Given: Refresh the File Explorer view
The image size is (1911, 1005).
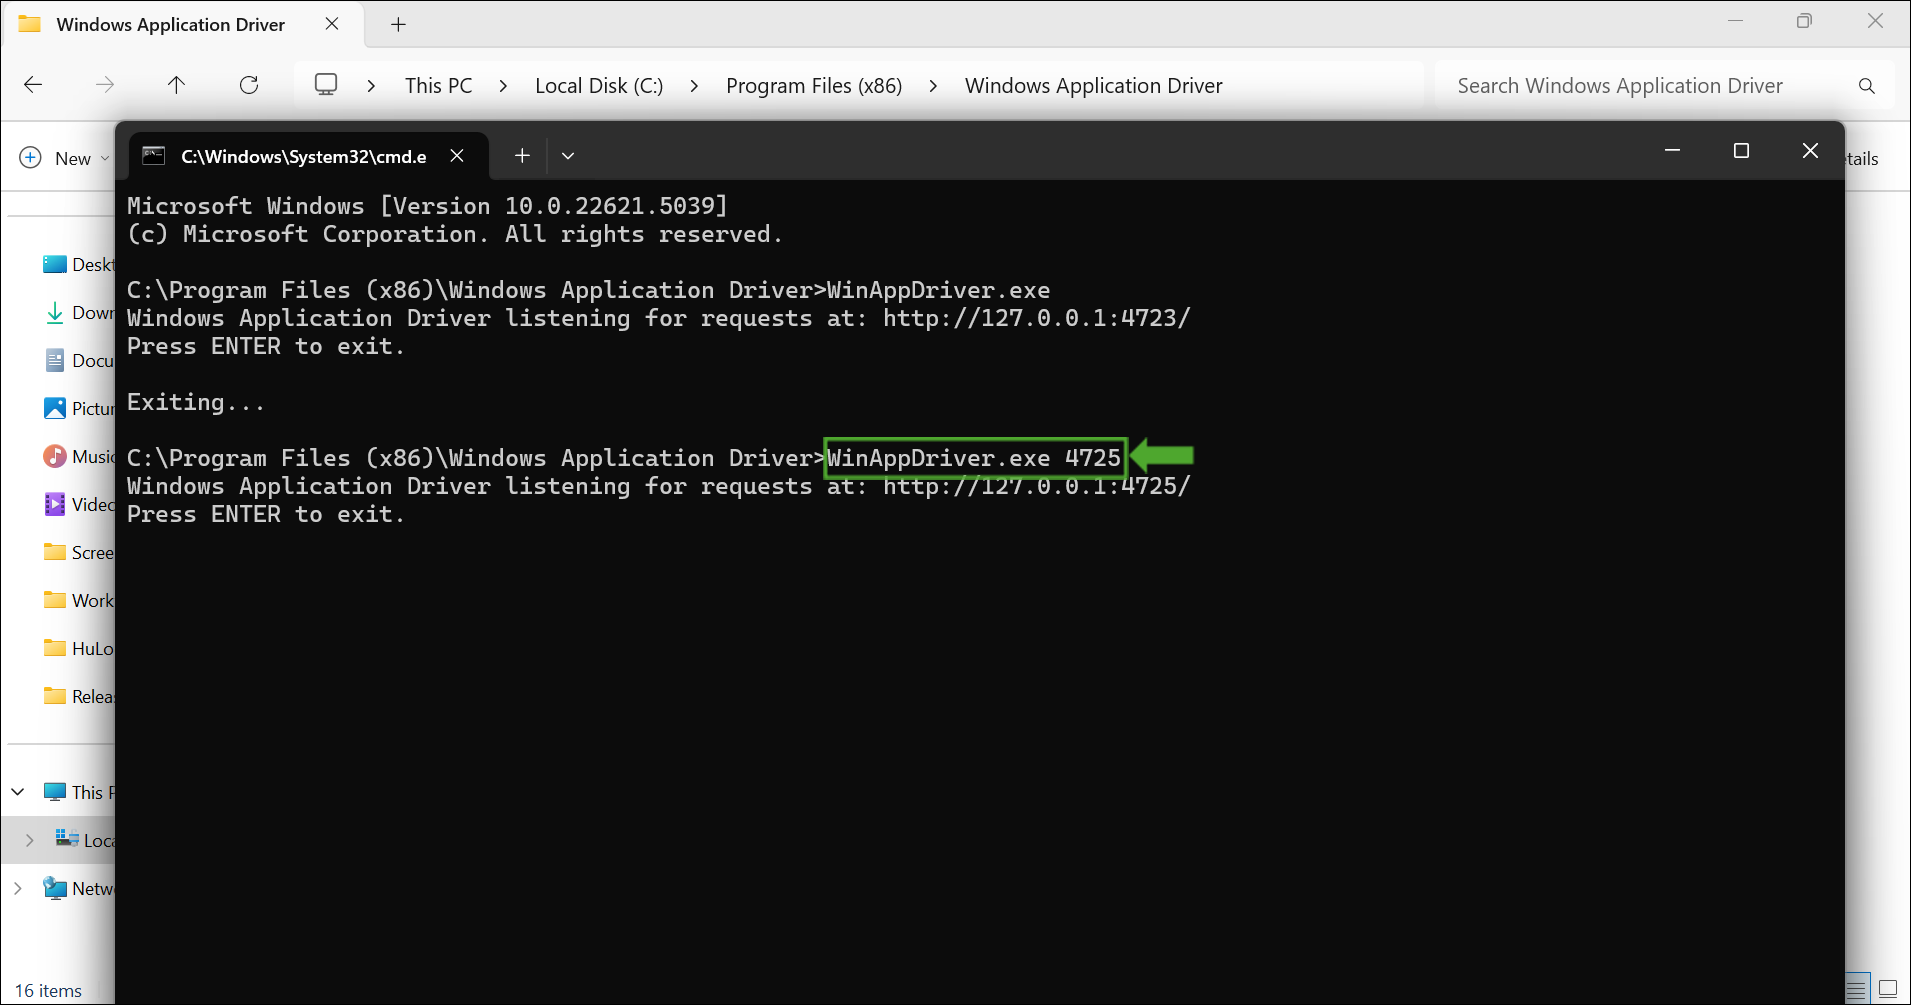Looking at the screenshot, I should pos(249,85).
